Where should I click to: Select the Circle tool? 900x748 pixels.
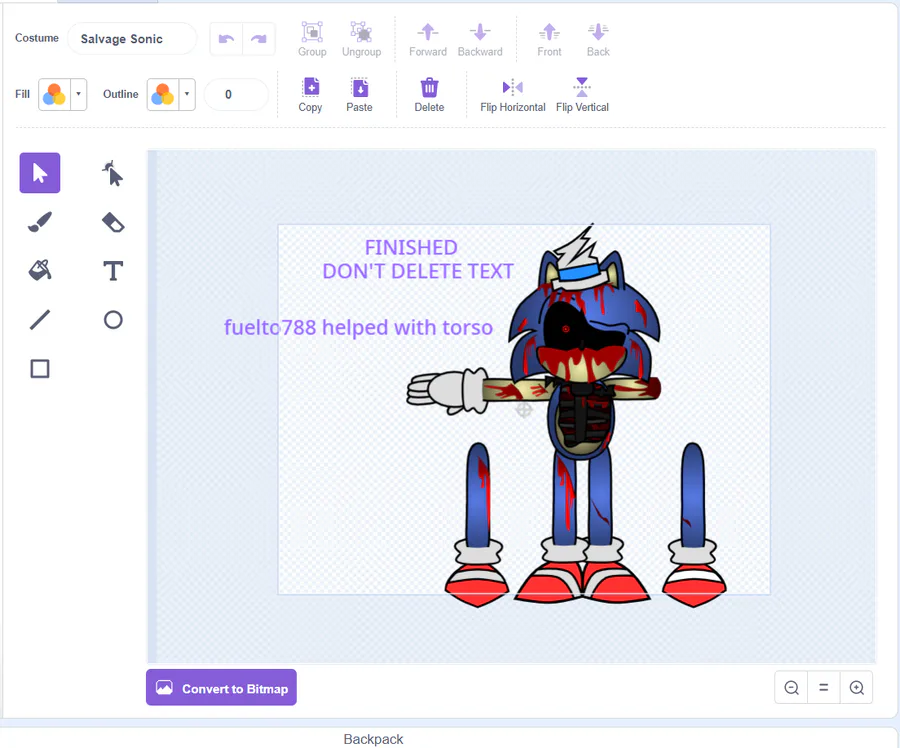click(112, 320)
